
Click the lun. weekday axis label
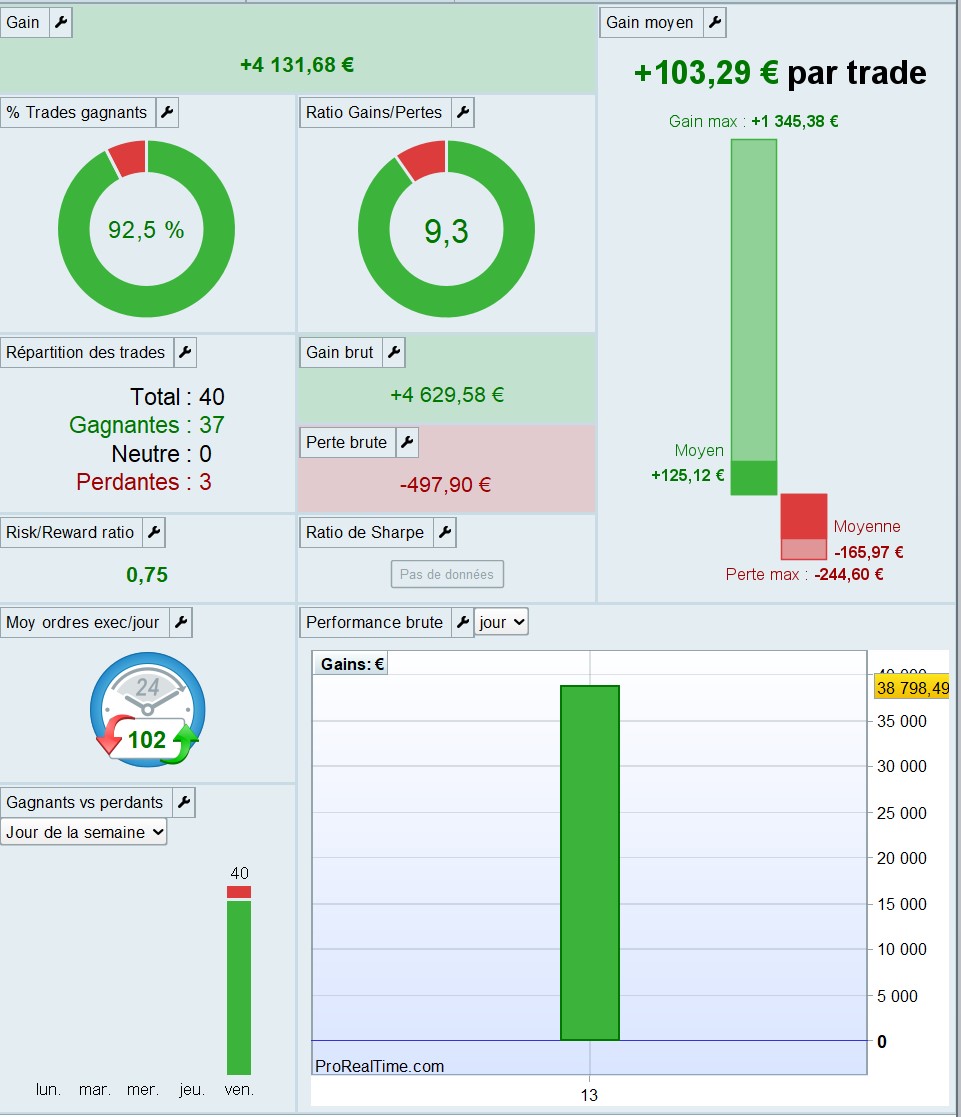point(48,1090)
